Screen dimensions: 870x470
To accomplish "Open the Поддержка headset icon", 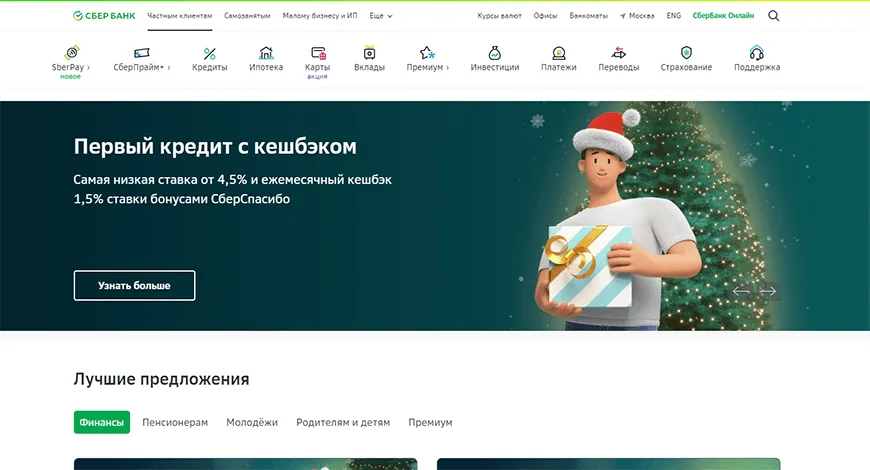I will pyautogui.click(x=756, y=52).
